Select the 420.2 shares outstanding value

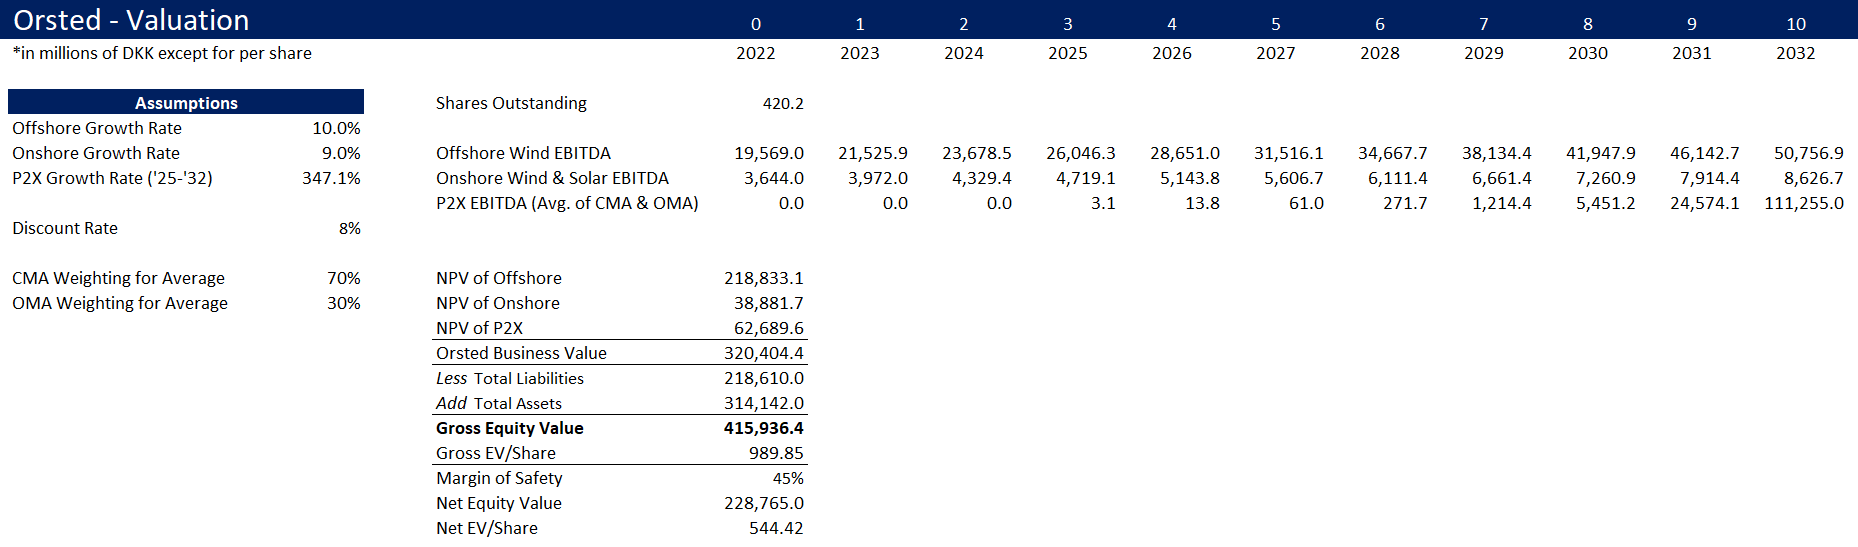tap(783, 103)
